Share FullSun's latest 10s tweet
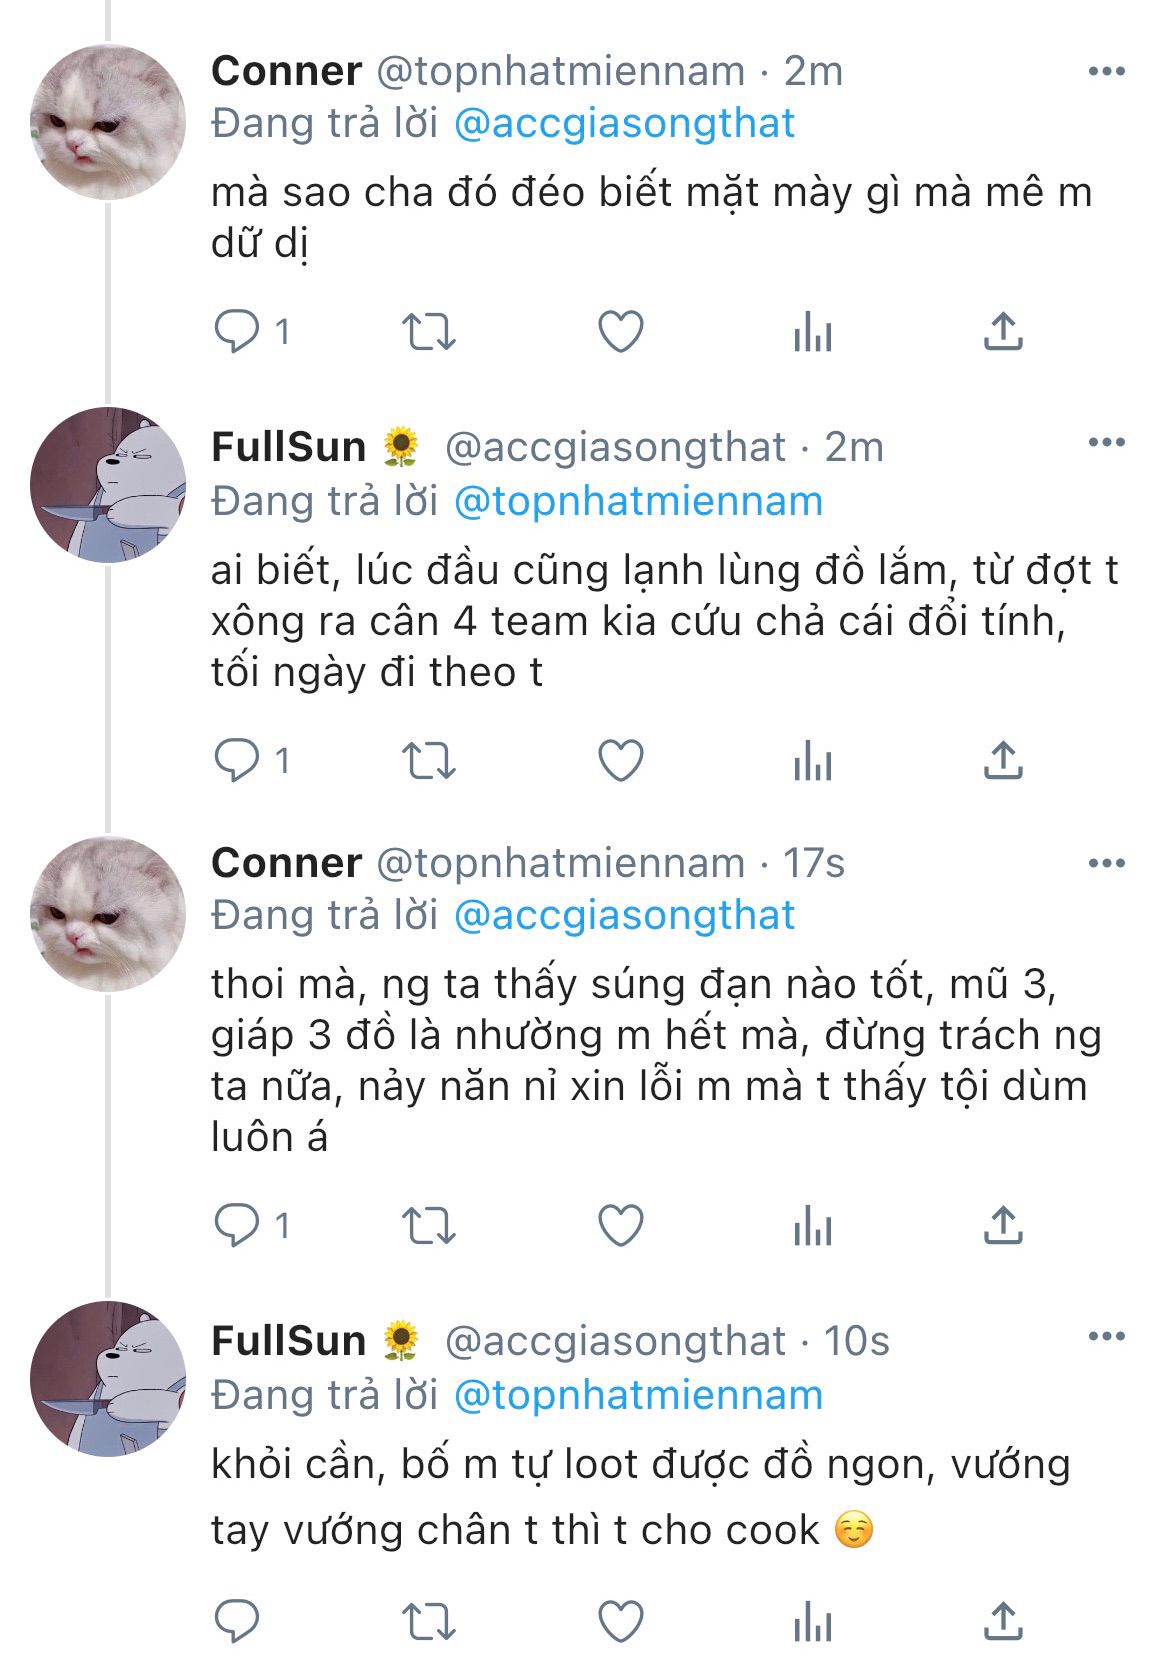The height and width of the screenshot is (1662, 1170). (x=1003, y=1620)
